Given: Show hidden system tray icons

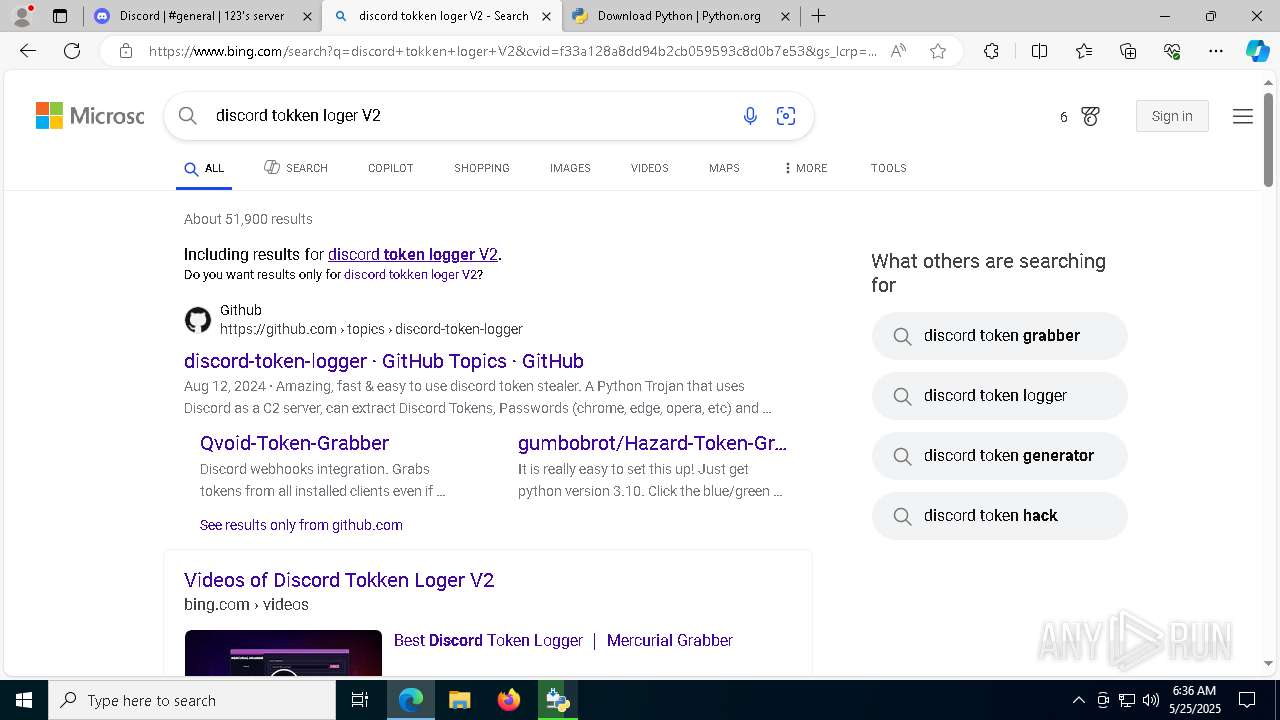Looking at the screenshot, I should point(1078,700).
